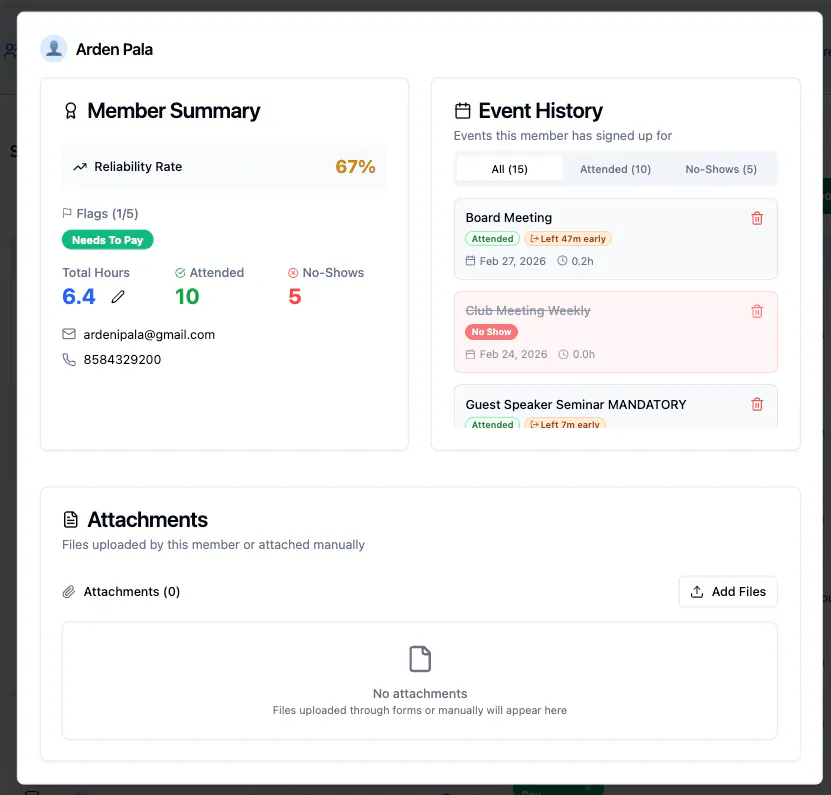Click the Left 7m early badge

click(565, 424)
